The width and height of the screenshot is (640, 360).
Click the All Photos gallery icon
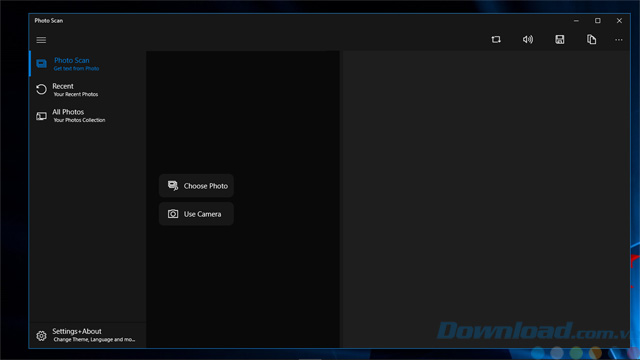coord(41,116)
